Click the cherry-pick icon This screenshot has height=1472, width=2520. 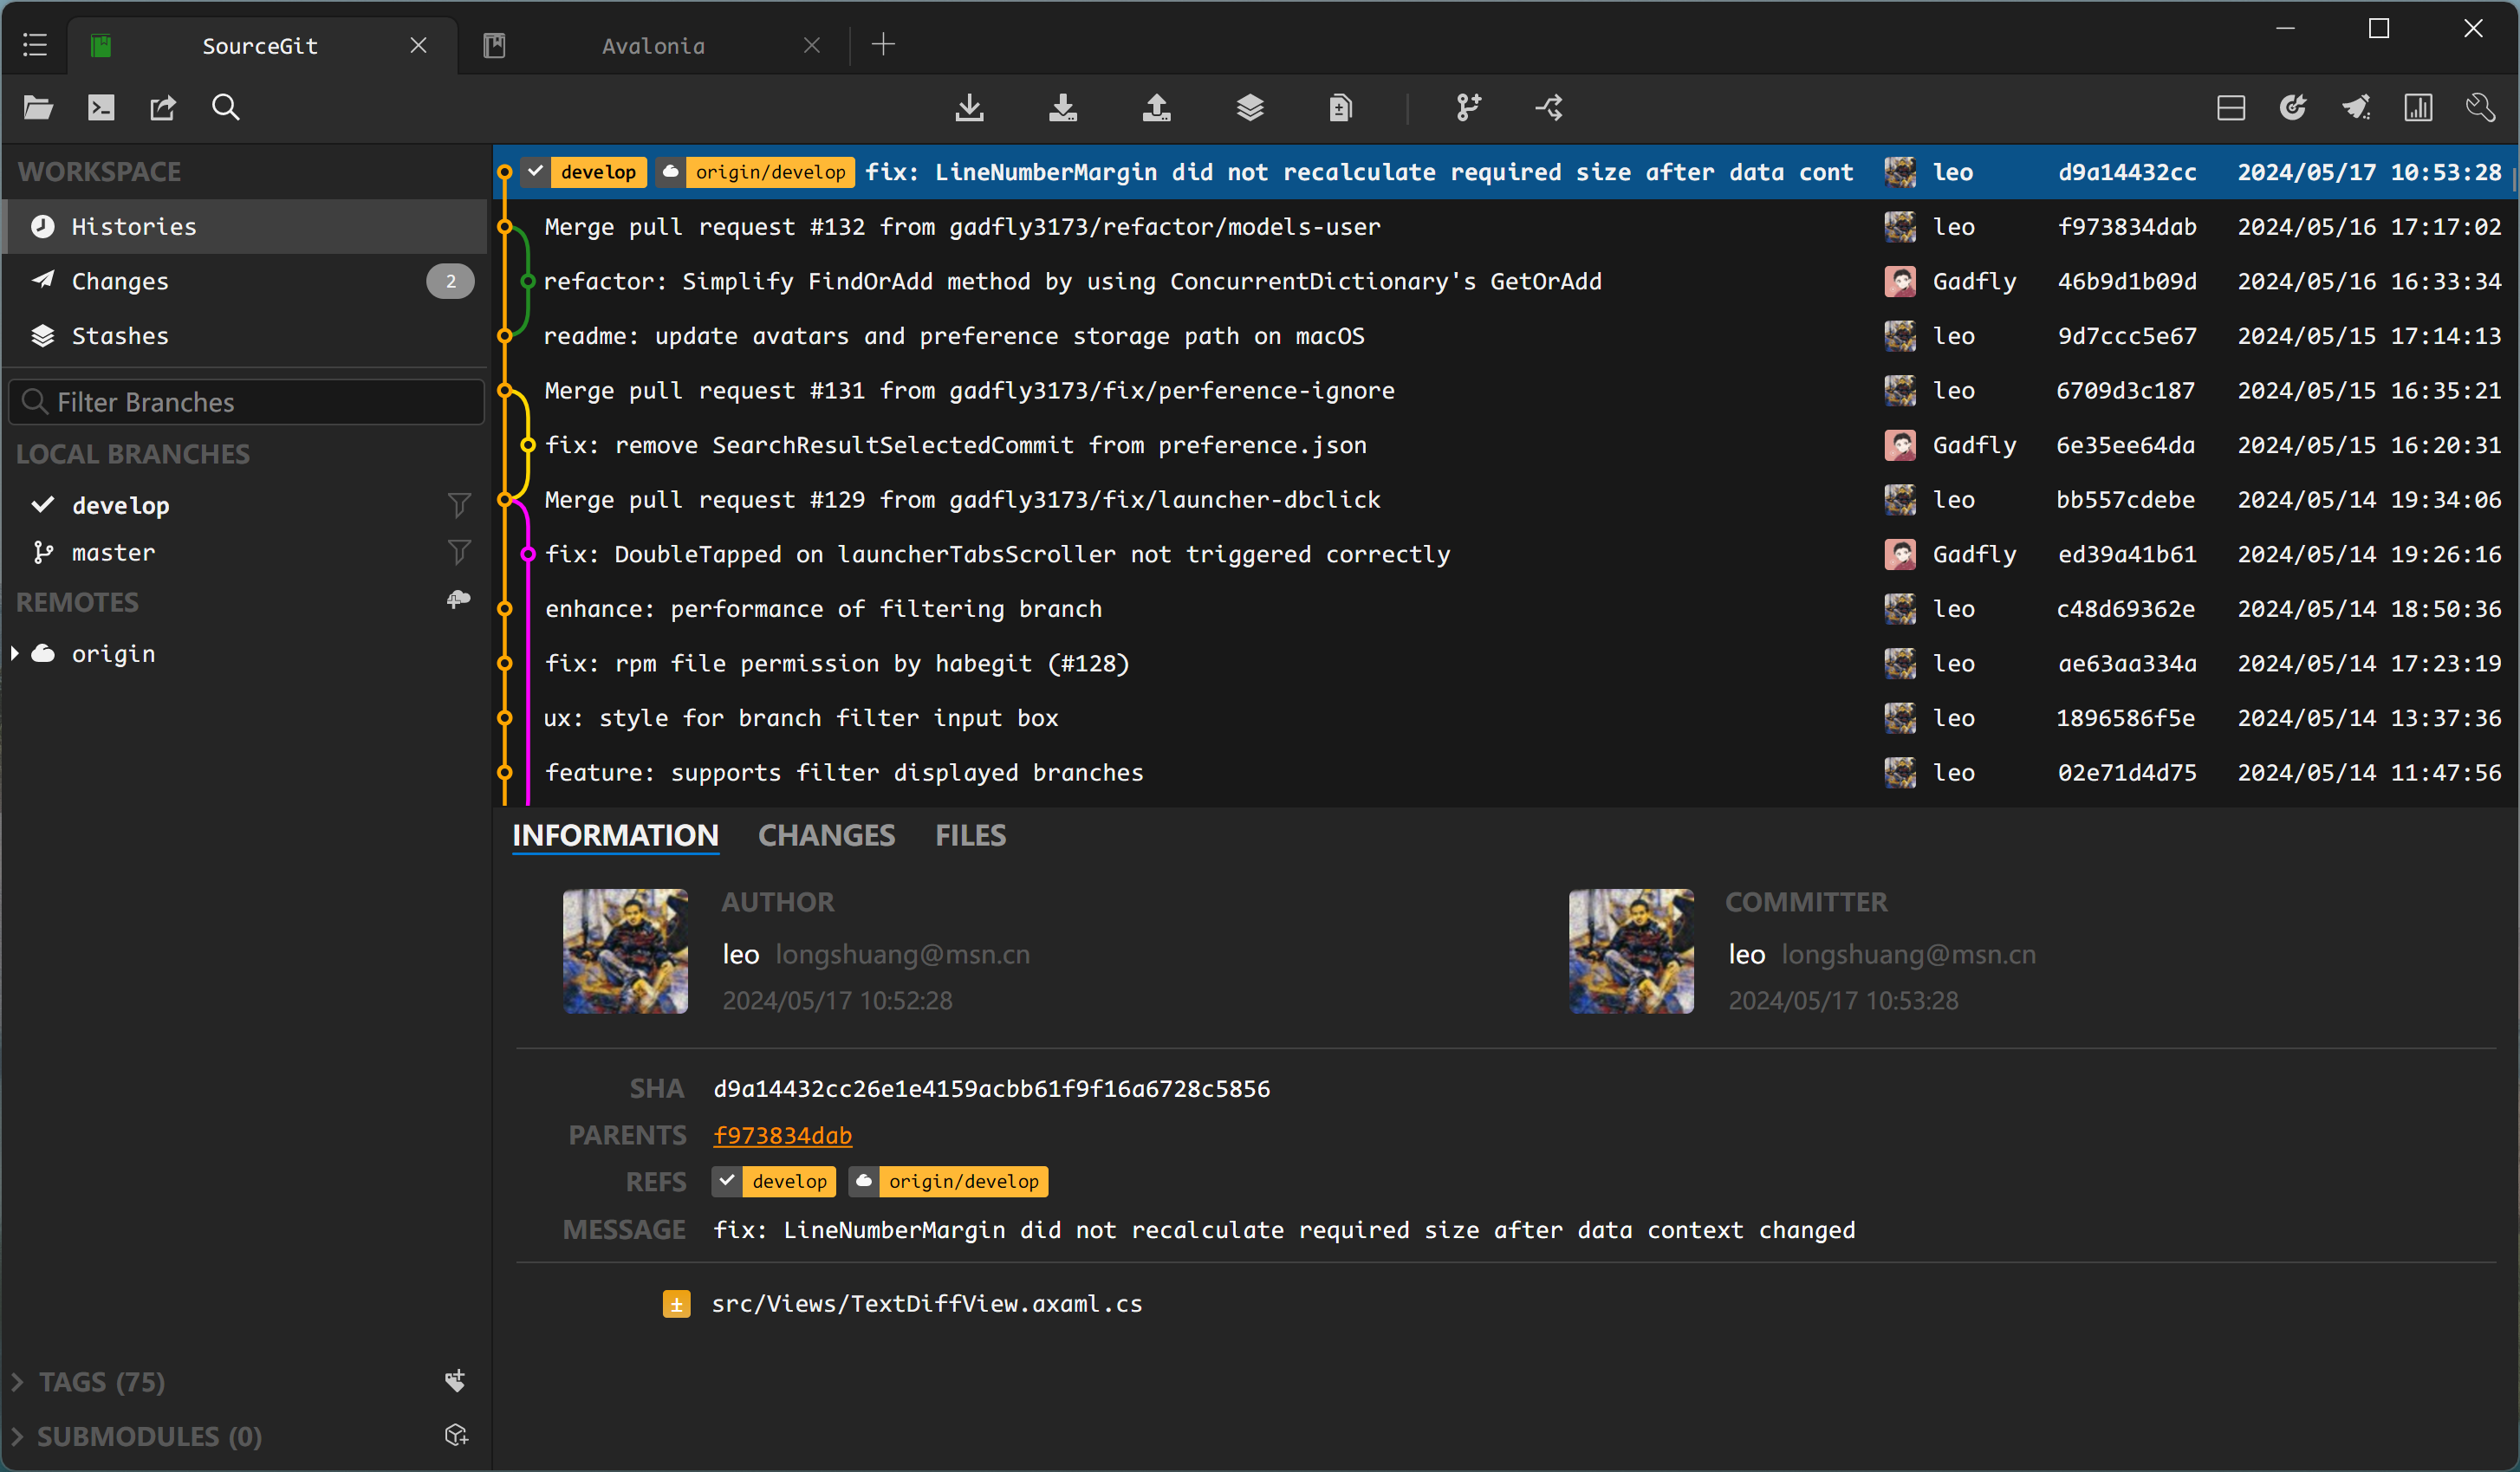click(2292, 108)
